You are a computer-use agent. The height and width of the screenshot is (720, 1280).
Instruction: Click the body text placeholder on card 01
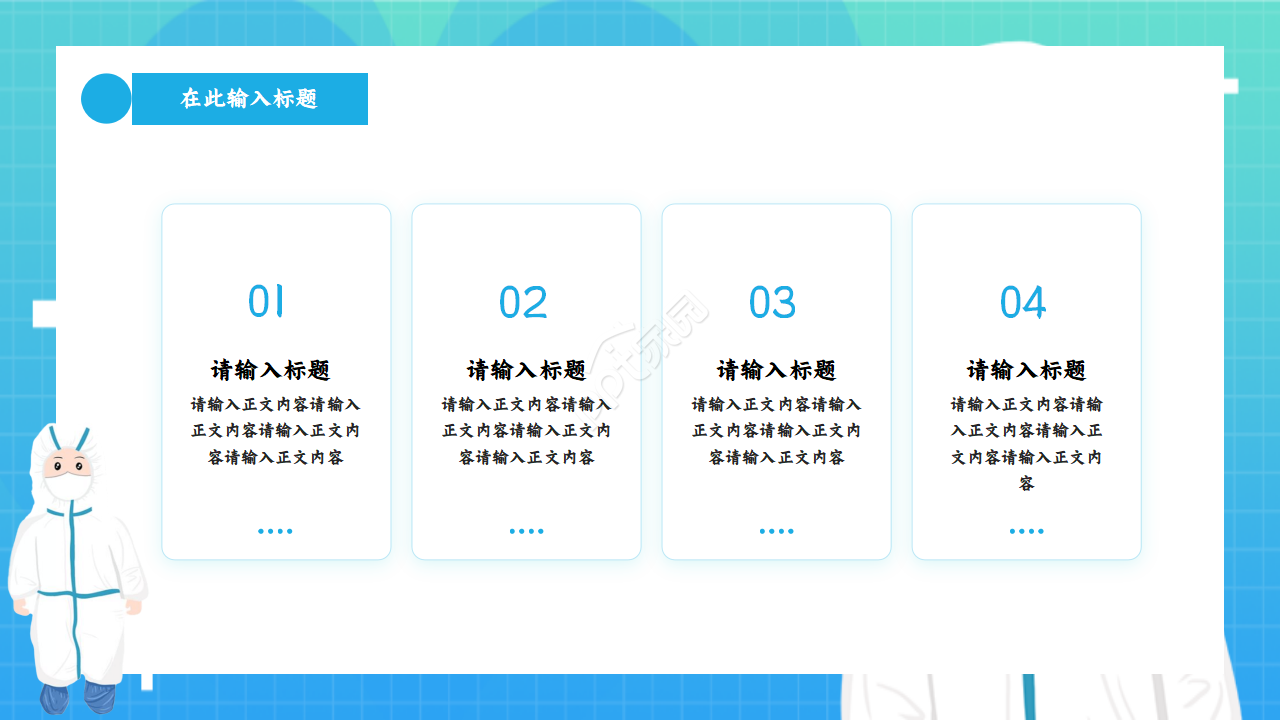coord(276,431)
